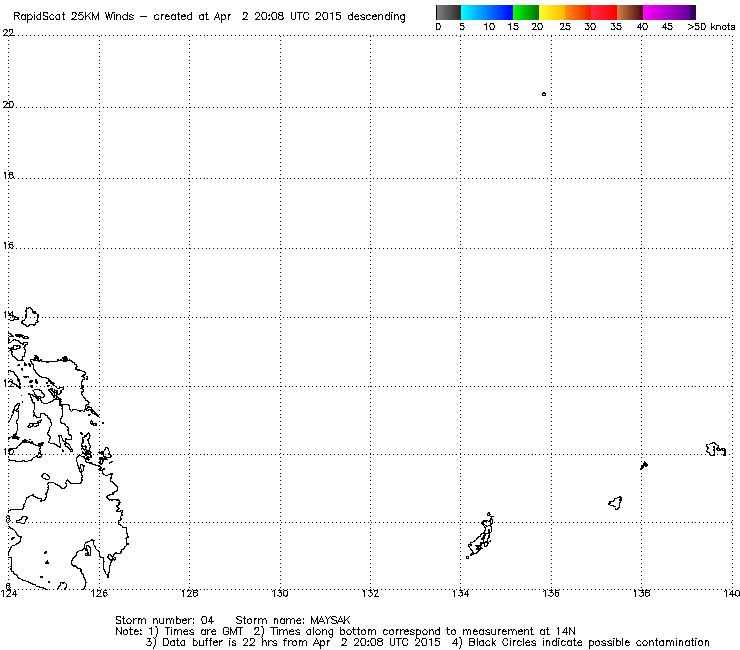Viewport: 740px width, 650px height.
Task: Click "Storm number: 04" text
Action: pyautogui.click(x=165, y=620)
